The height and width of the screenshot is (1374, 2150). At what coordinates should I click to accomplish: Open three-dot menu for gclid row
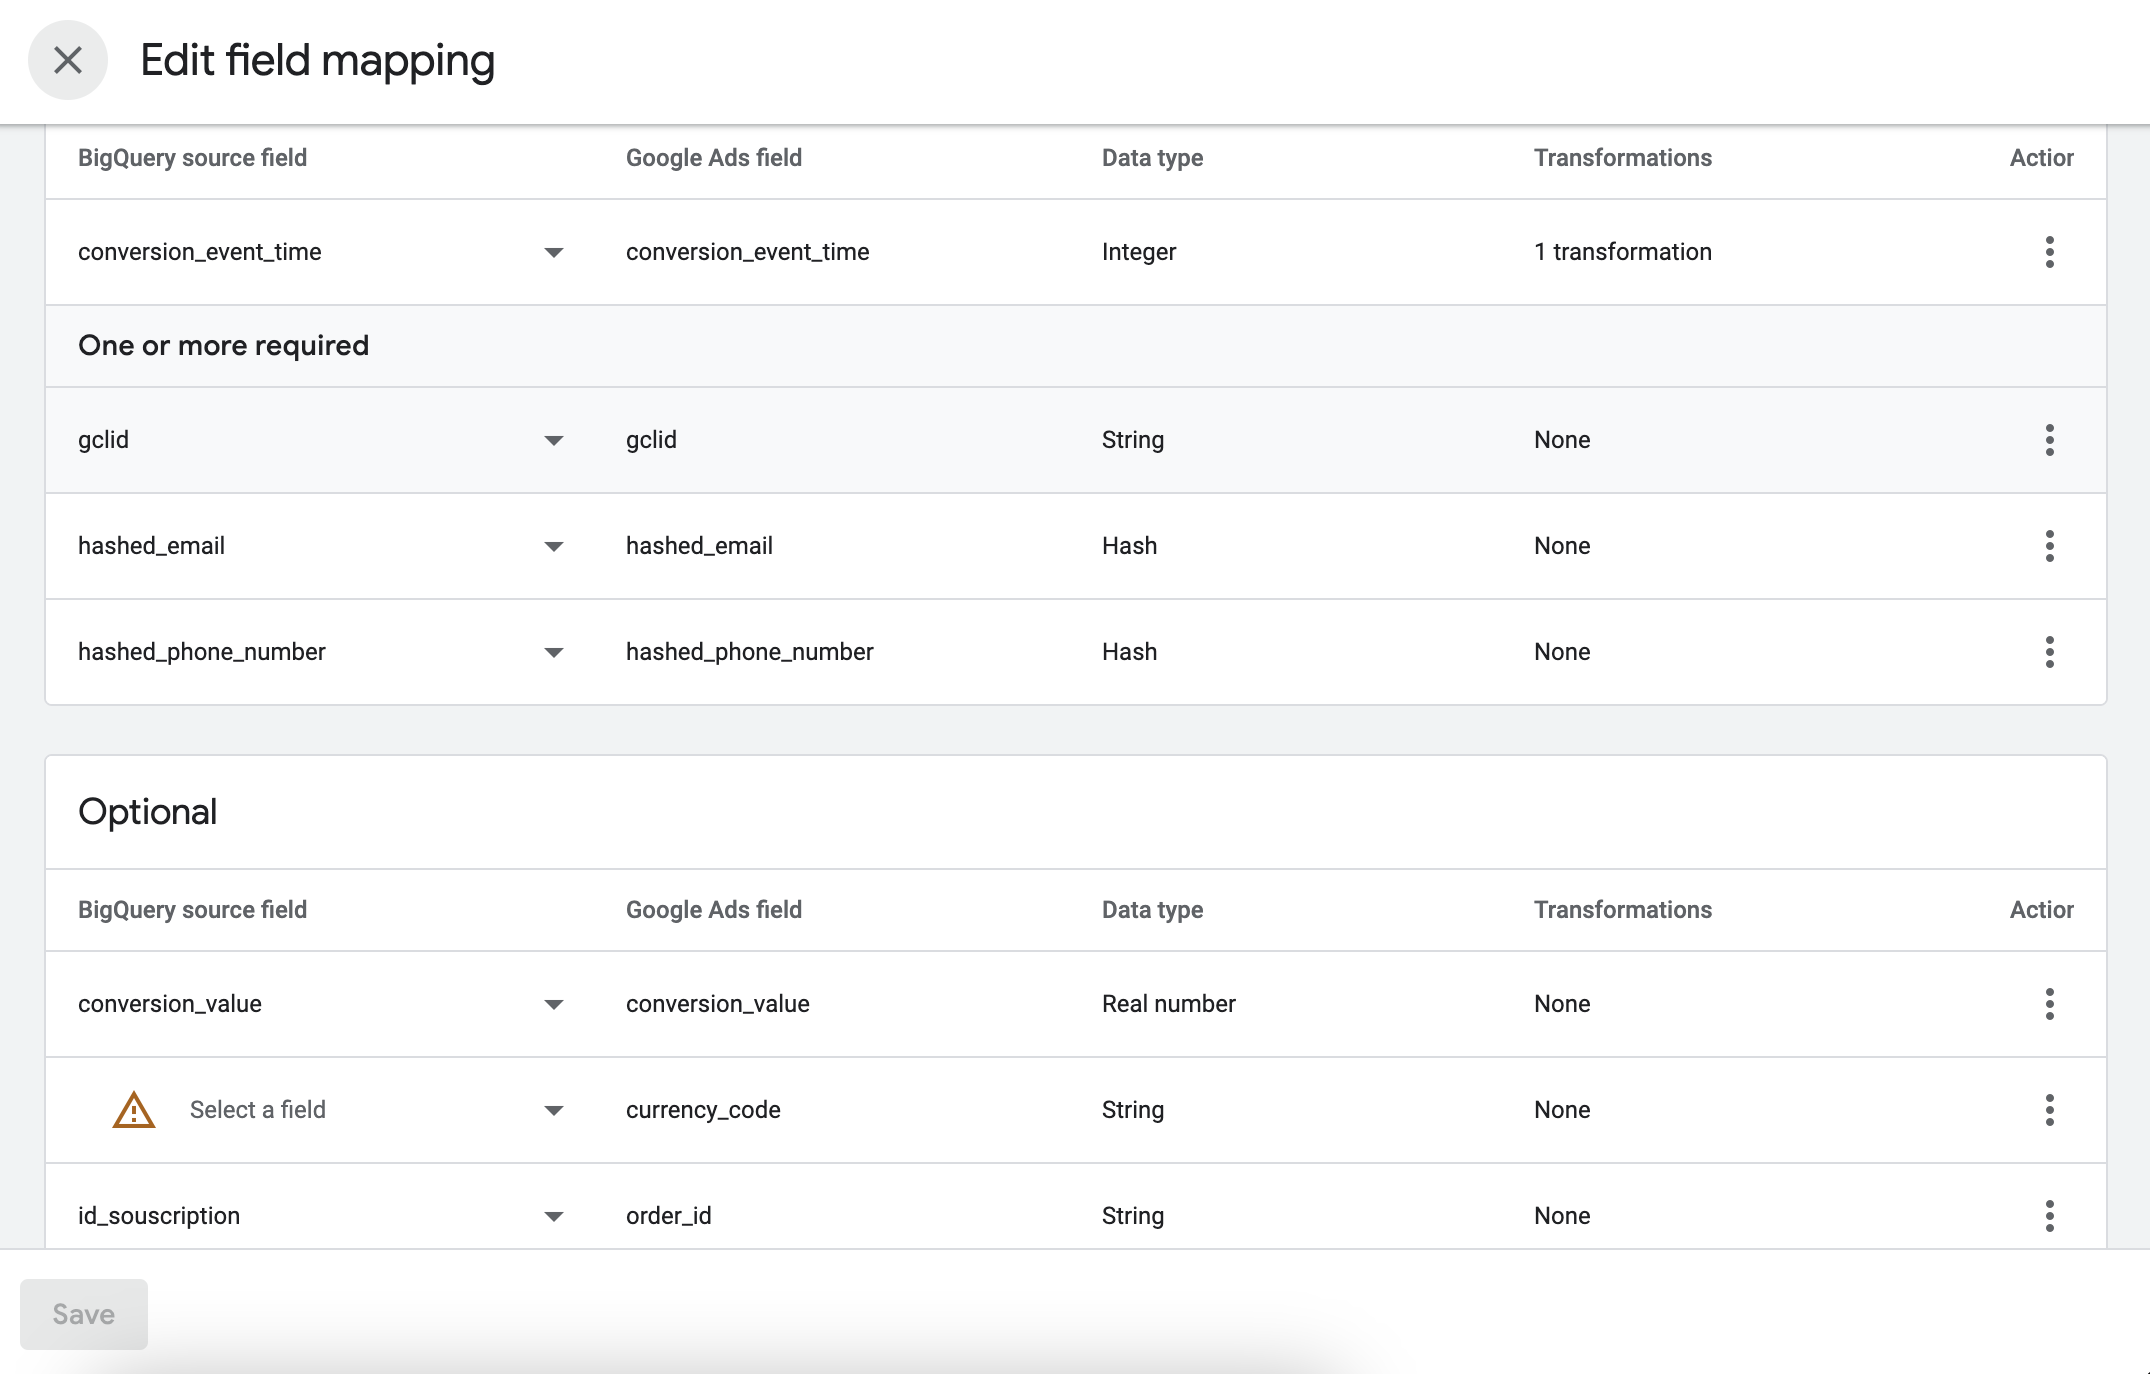(x=2049, y=440)
